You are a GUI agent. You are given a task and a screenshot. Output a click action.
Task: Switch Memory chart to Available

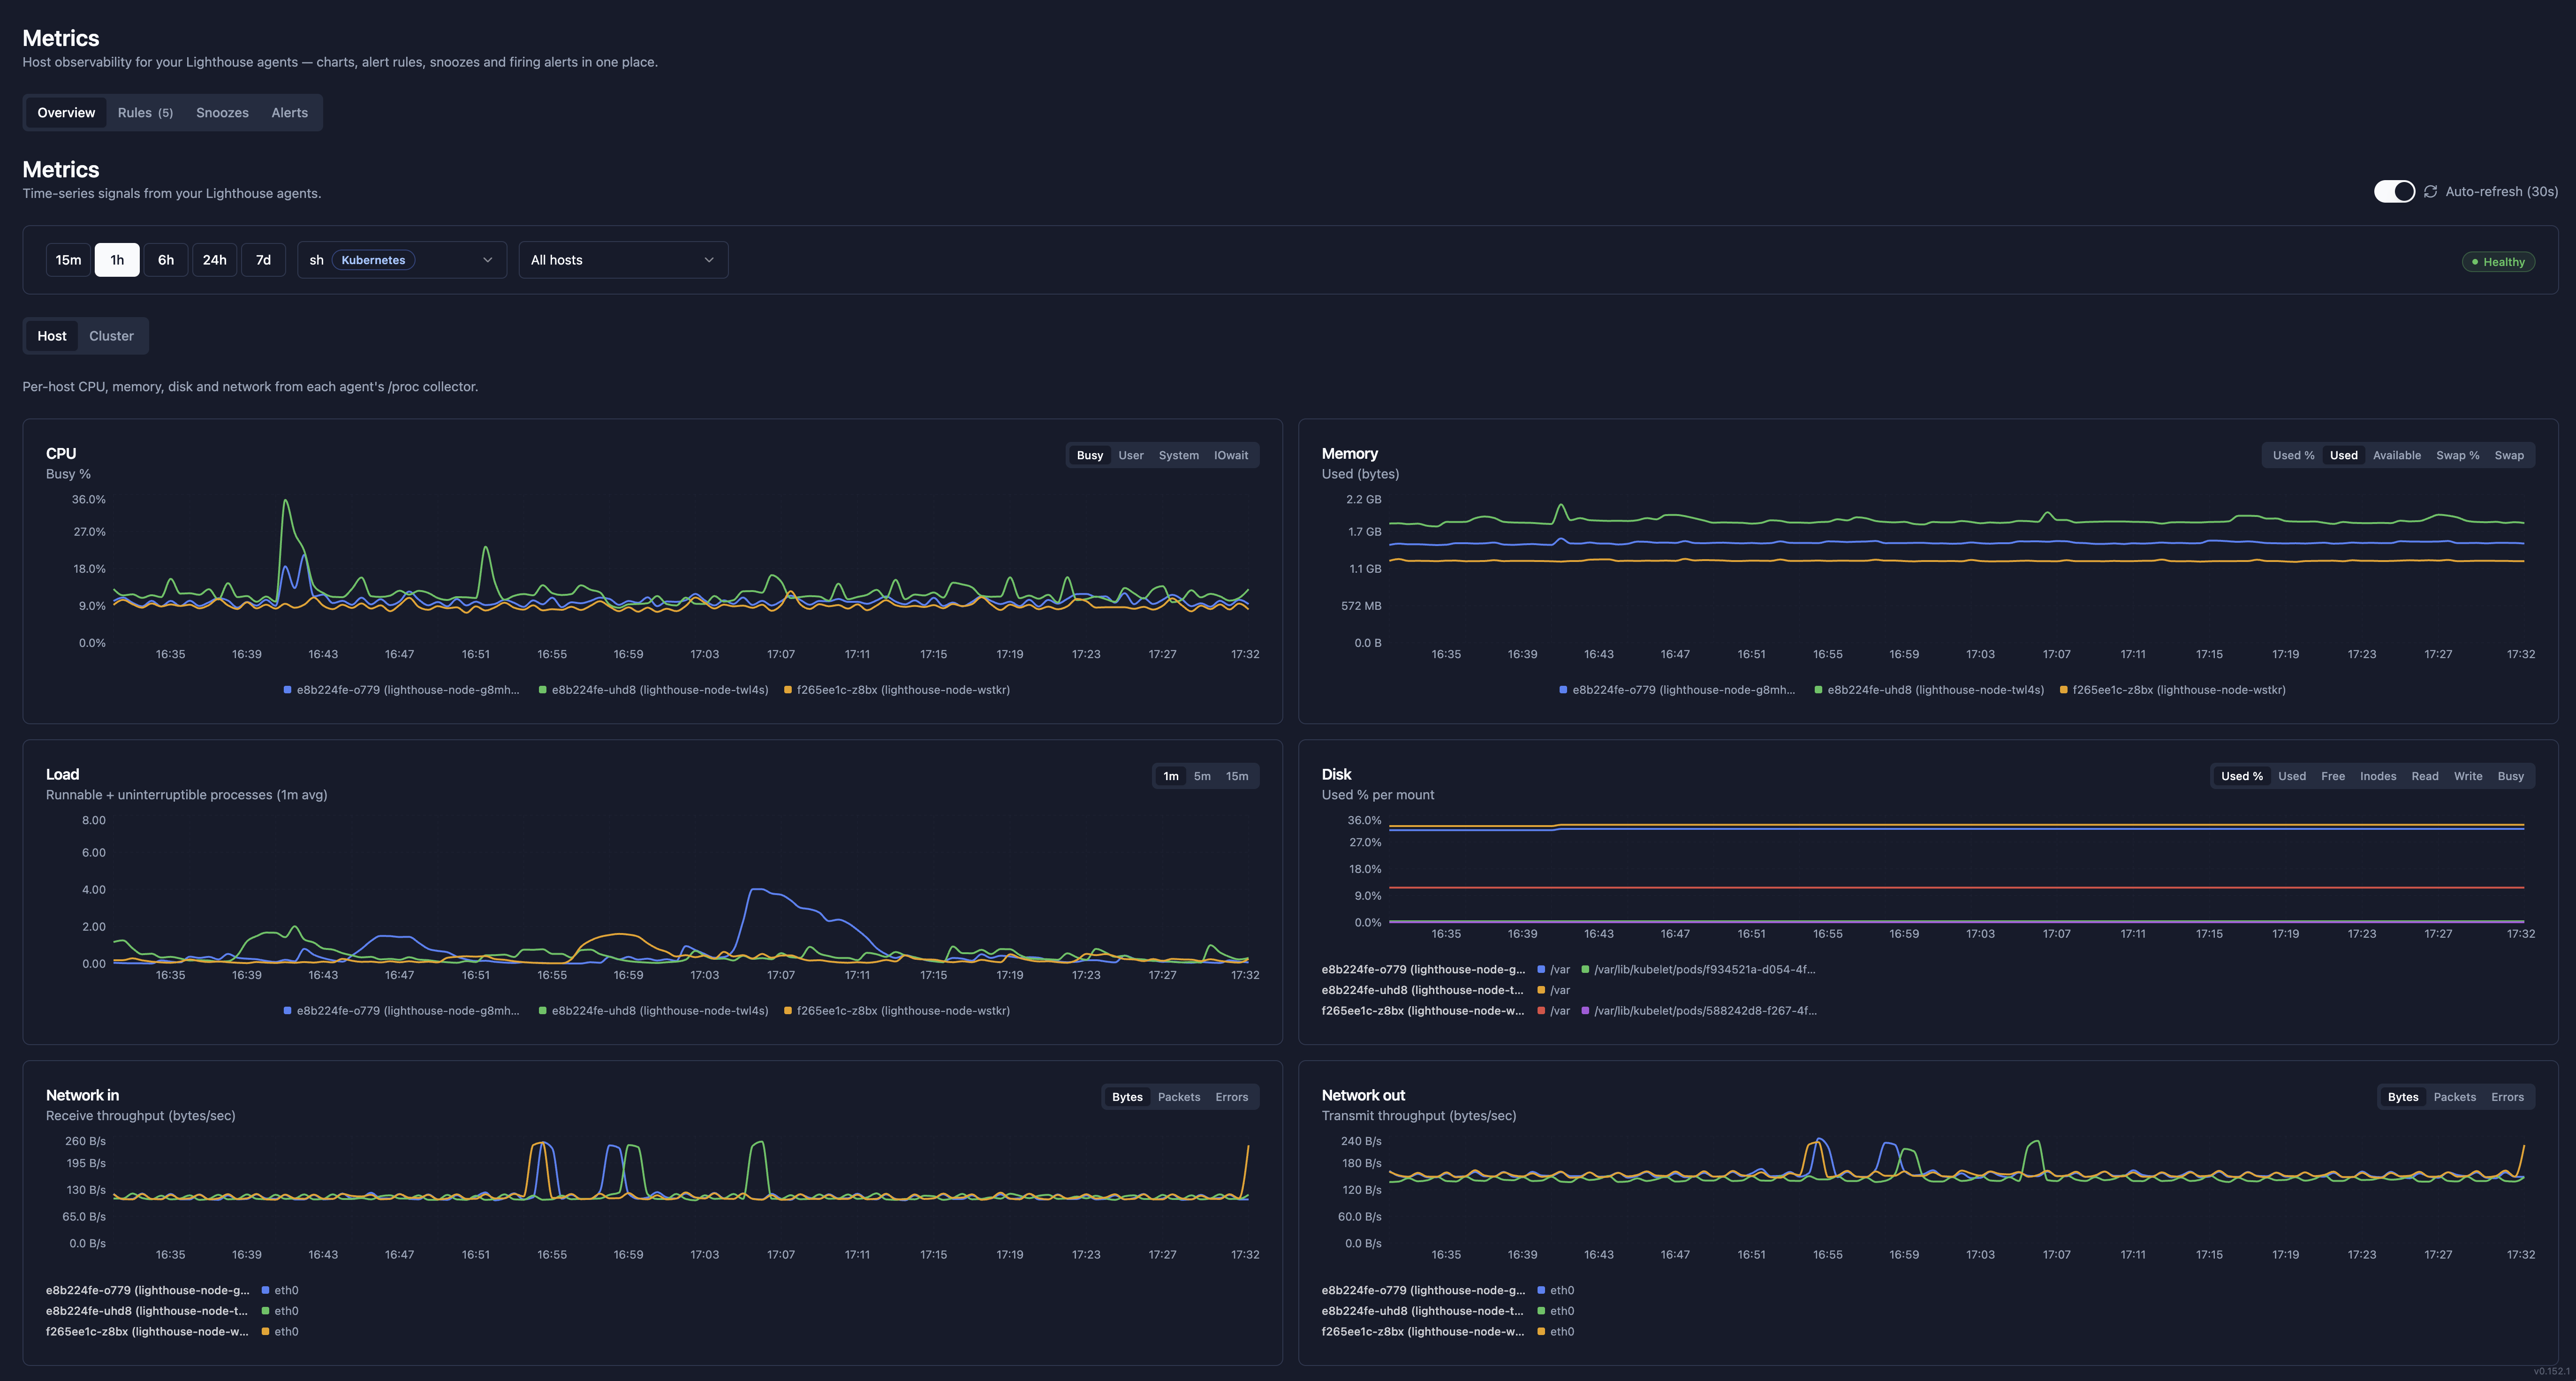pyautogui.click(x=2397, y=455)
